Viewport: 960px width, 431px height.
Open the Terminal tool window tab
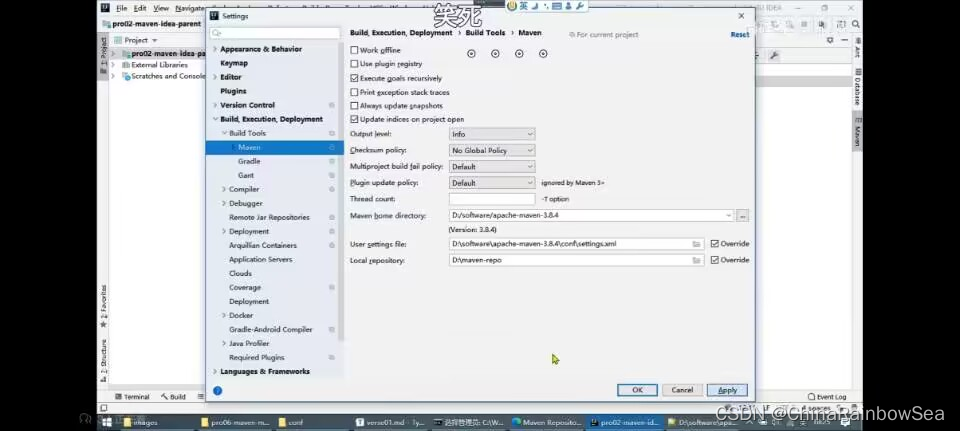click(x=132, y=397)
